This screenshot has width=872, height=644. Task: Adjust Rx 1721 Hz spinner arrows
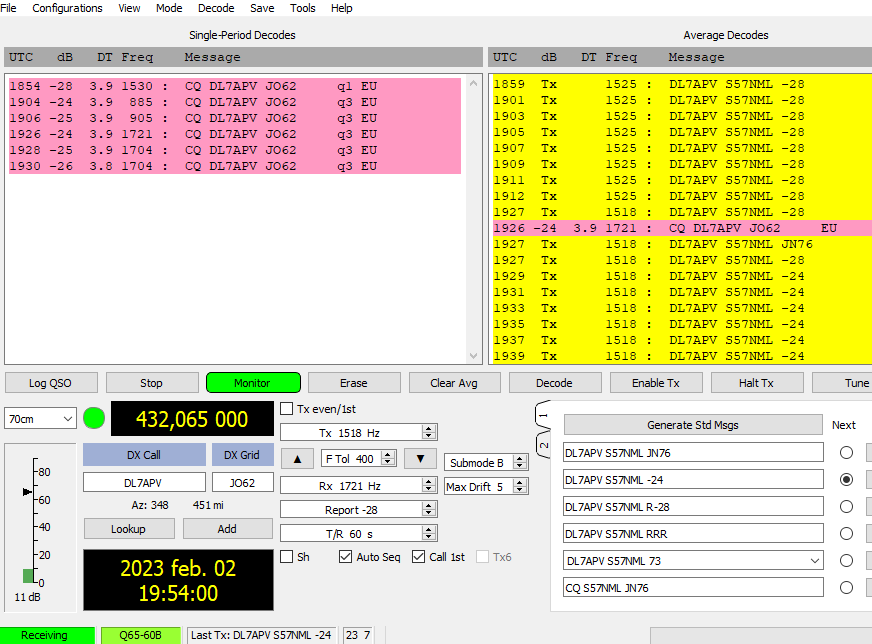(x=428, y=486)
